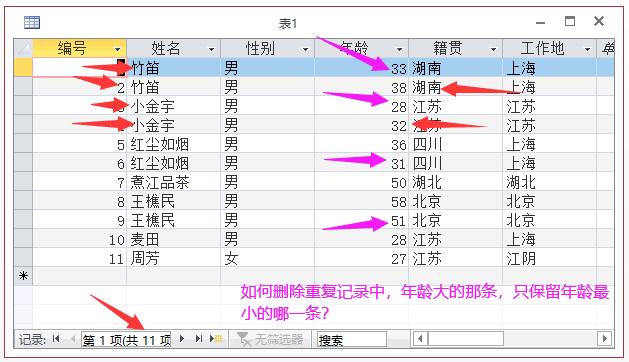Go to previous record navigation arrow
This screenshot has width=629, height=362.
pyautogui.click(x=73, y=339)
